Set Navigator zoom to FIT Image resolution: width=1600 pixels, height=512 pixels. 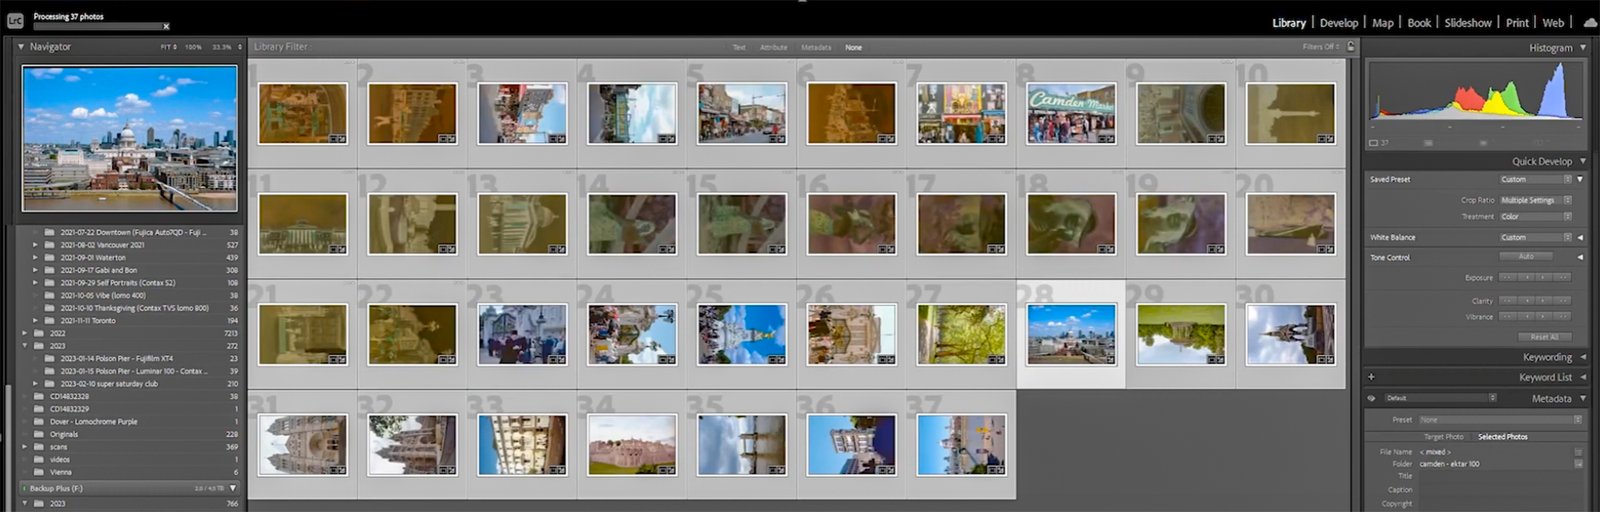click(166, 47)
